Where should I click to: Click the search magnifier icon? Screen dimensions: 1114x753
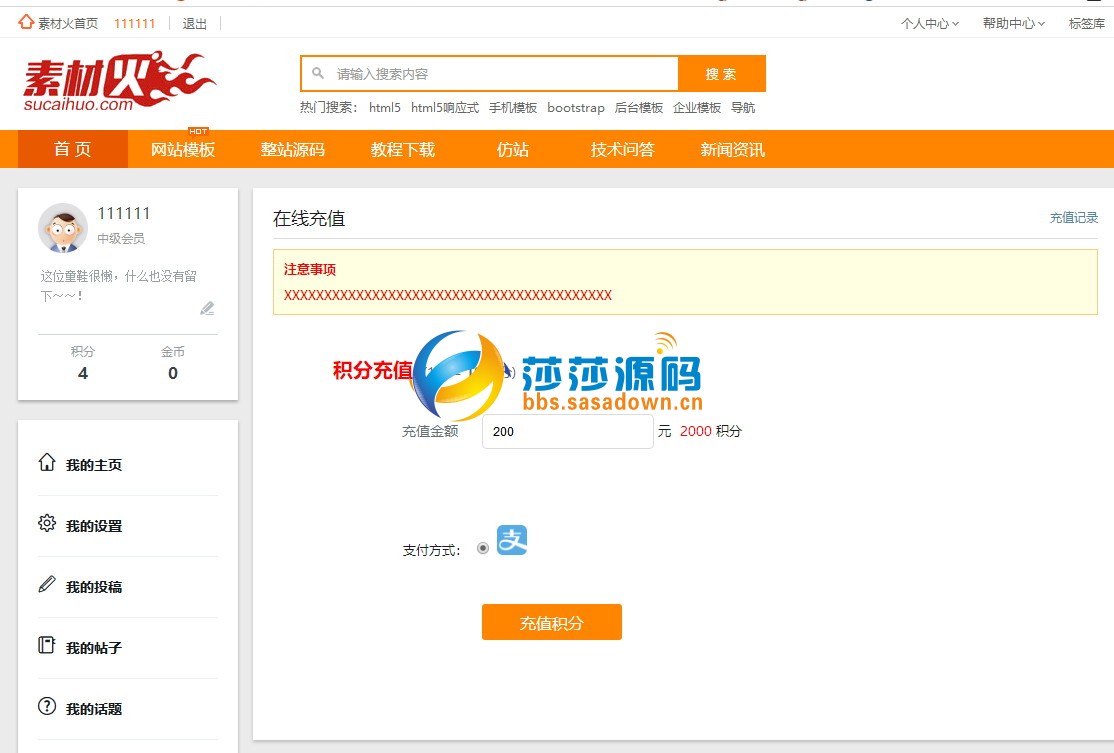[318, 73]
